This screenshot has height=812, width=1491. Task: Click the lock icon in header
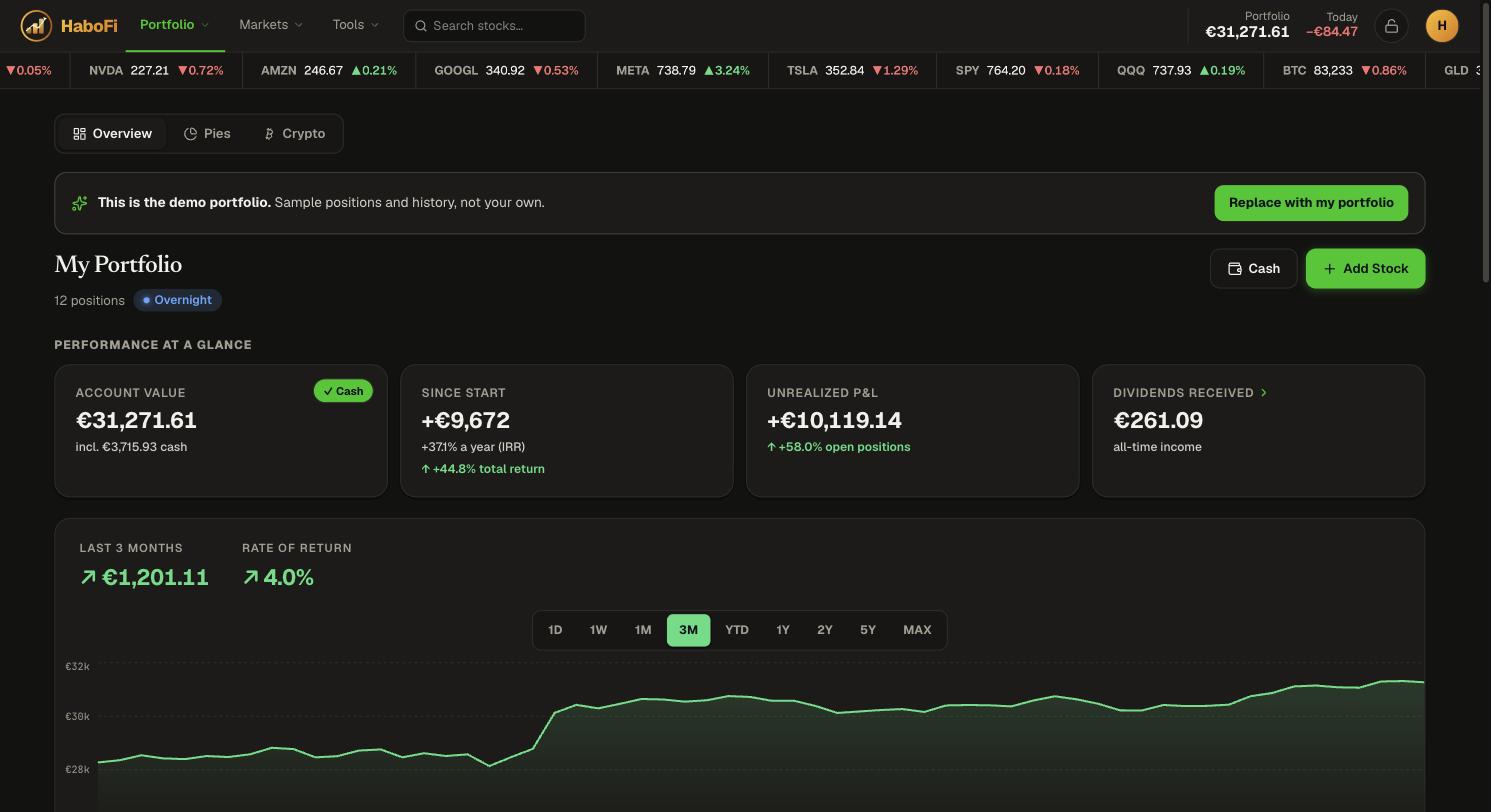tap(1391, 26)
